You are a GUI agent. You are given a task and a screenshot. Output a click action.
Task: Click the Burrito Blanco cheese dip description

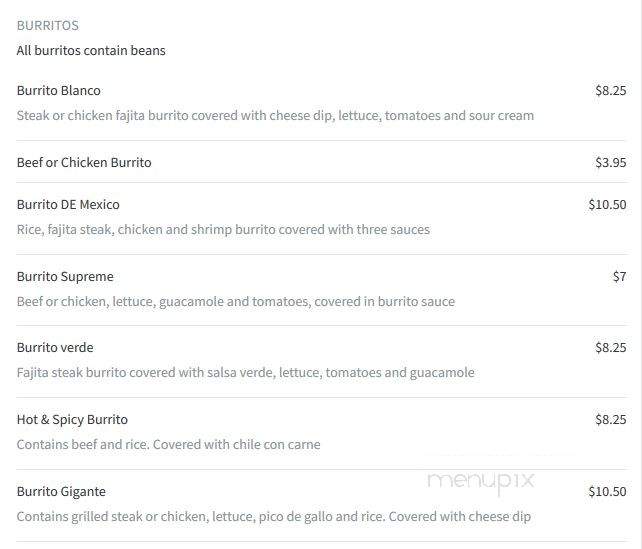[275, 116]
